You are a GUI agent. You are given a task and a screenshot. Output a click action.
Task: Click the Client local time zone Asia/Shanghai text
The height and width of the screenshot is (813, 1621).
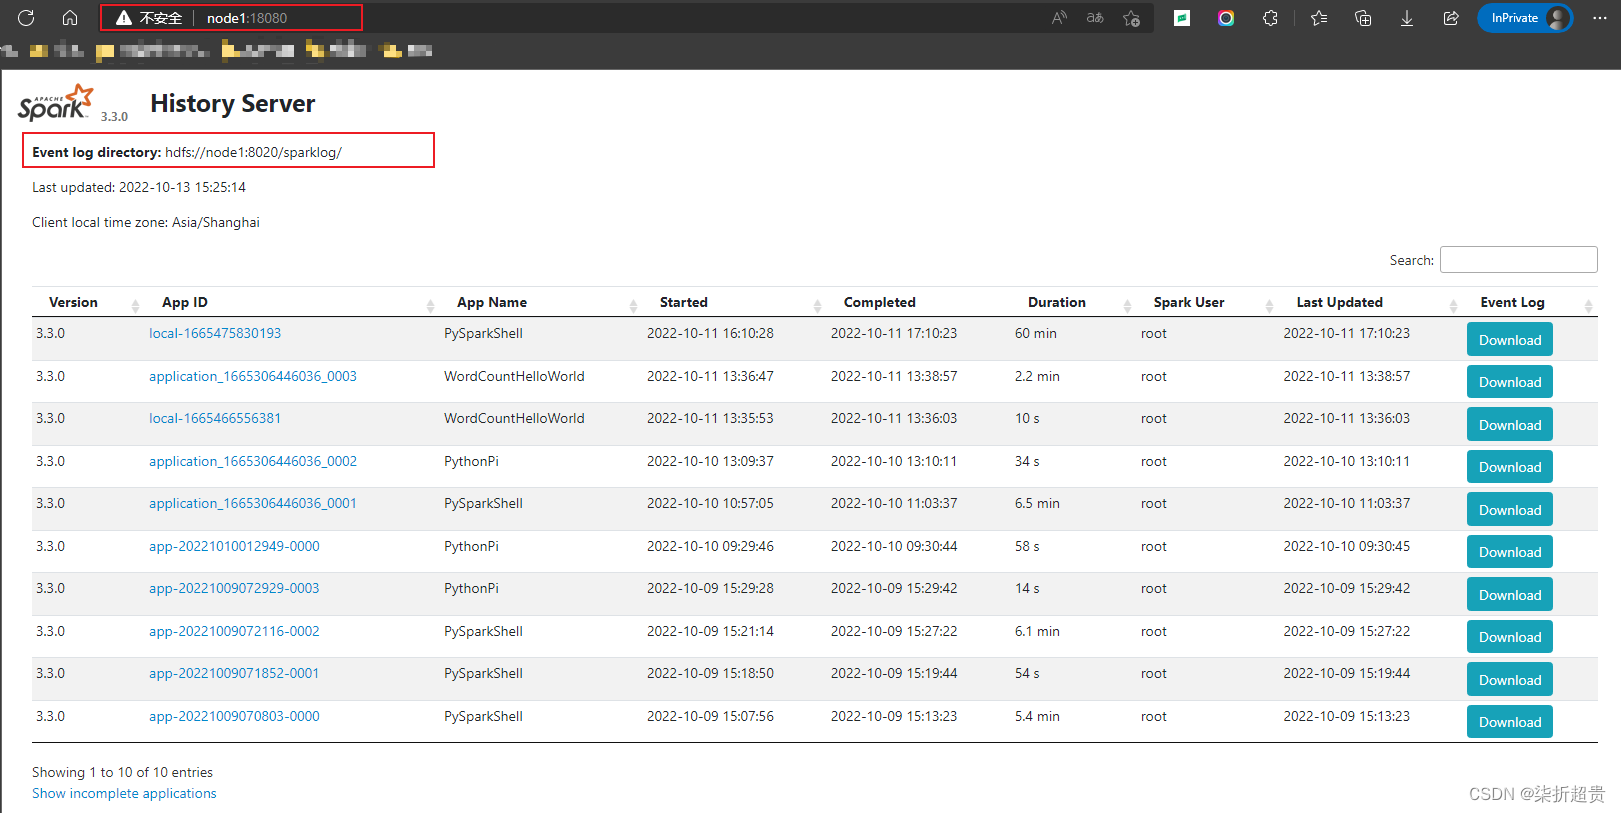pos(146,222)
